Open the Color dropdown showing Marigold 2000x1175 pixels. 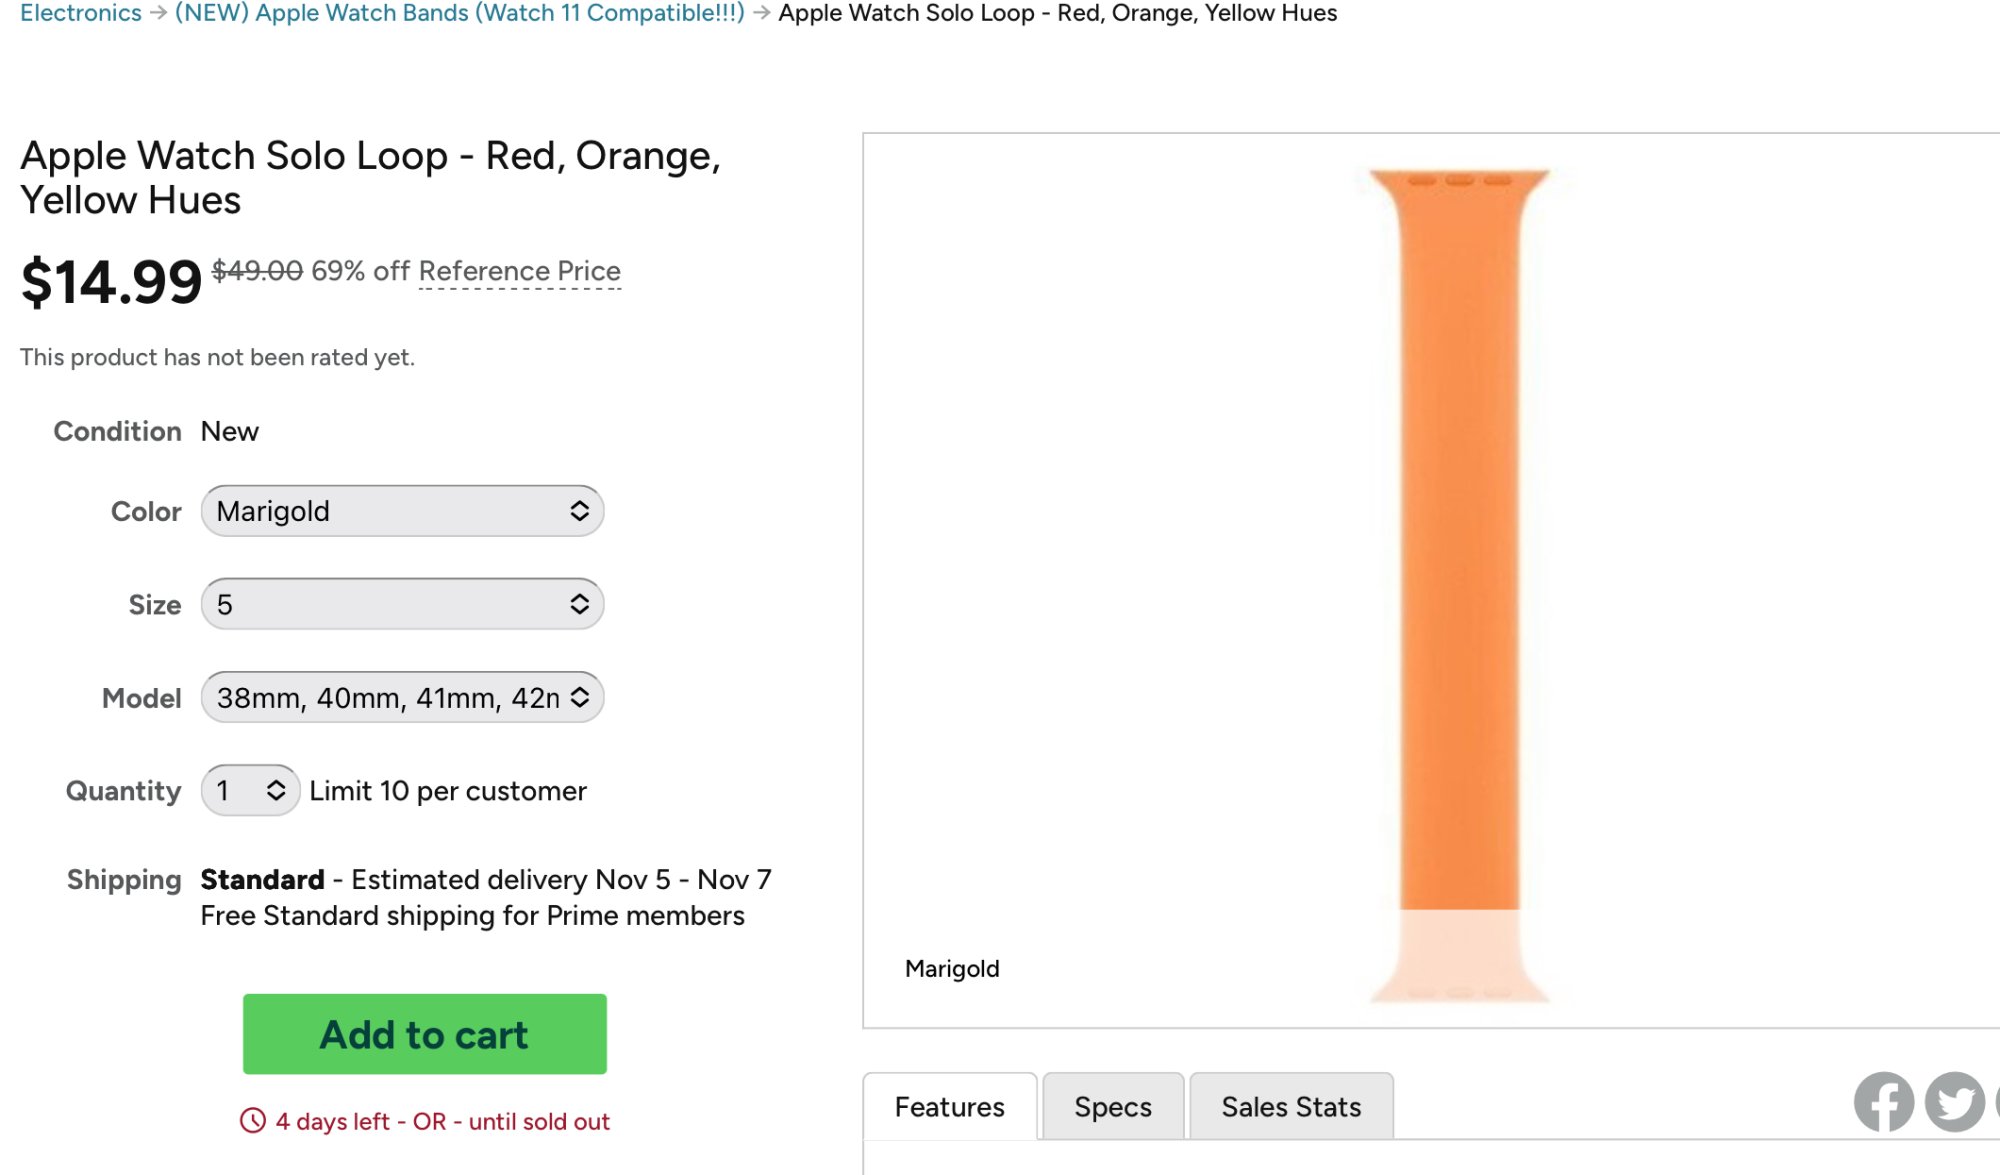click(x=401, y=511)
